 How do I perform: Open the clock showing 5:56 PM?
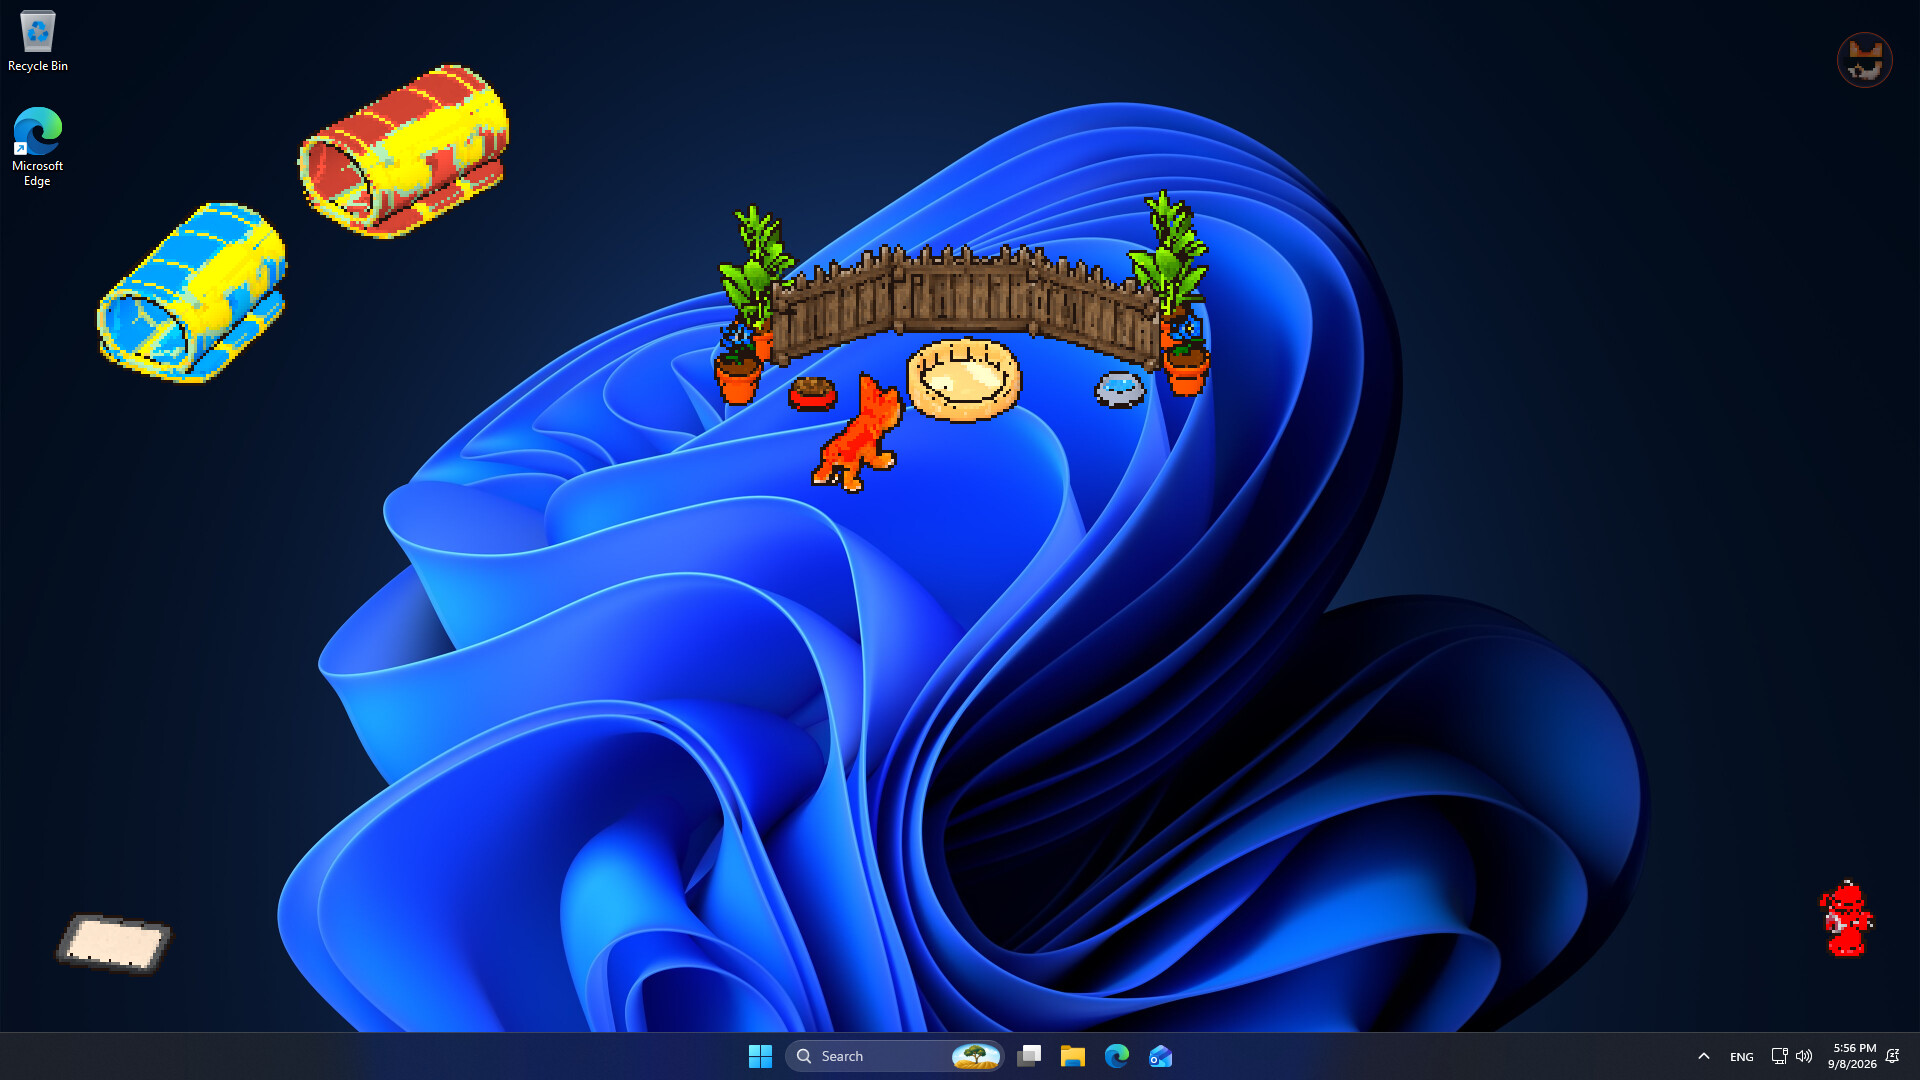1853,1056
